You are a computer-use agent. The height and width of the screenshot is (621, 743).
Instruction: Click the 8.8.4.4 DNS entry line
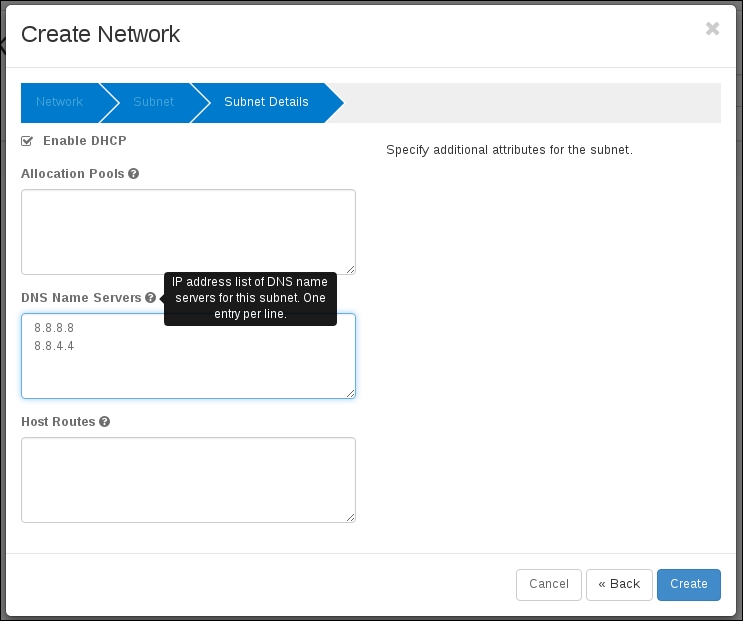click(54, 346)
